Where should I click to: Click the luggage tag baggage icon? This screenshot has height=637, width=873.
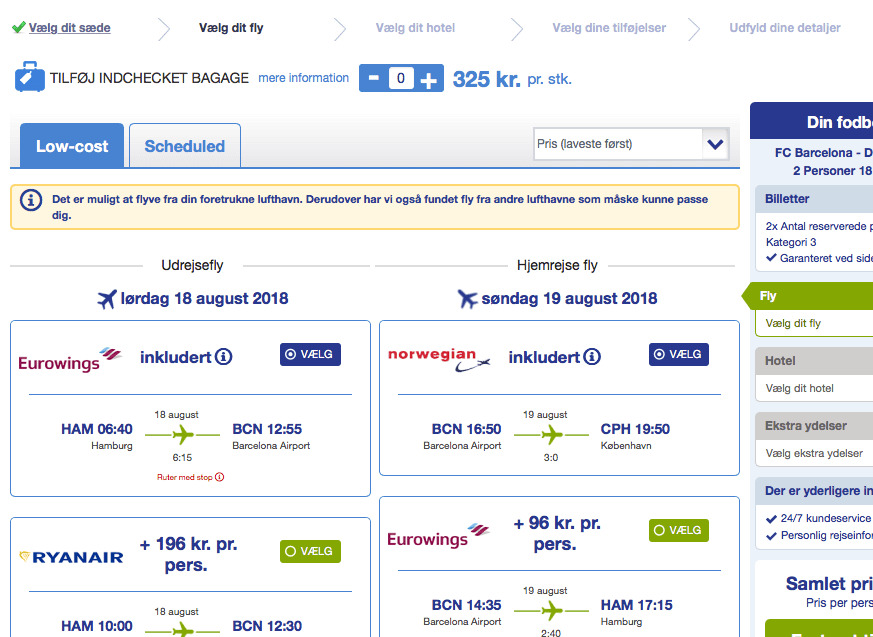30,78
